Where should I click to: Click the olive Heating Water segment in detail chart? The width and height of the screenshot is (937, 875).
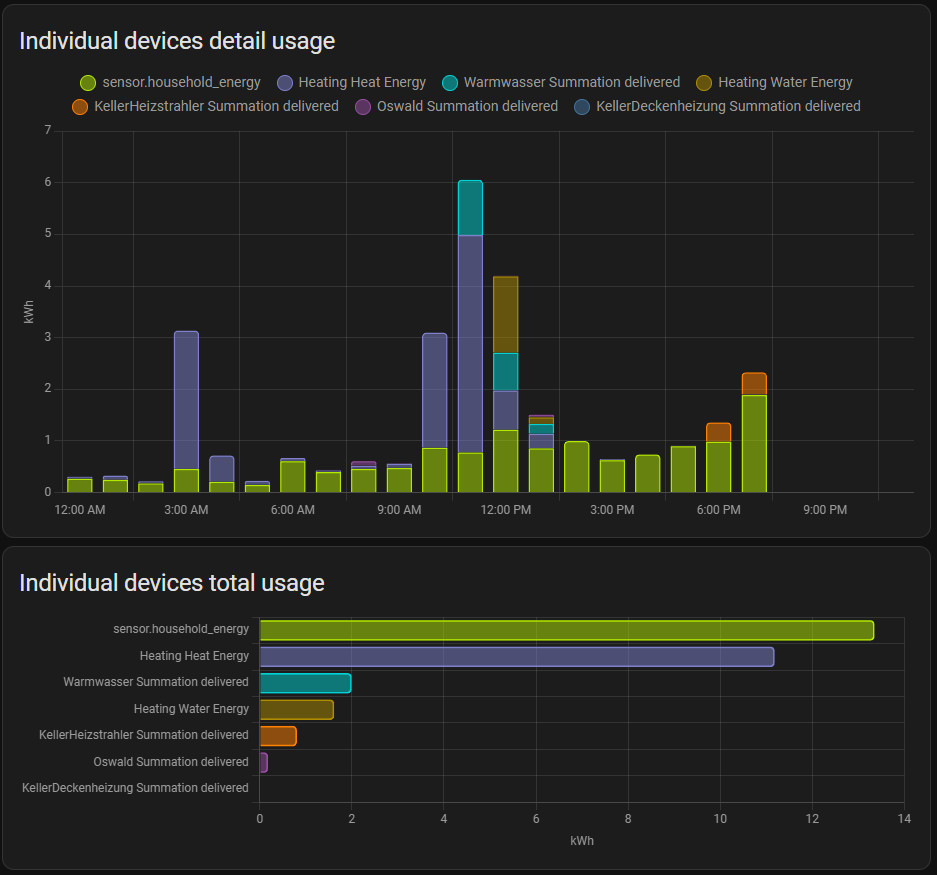505,314
